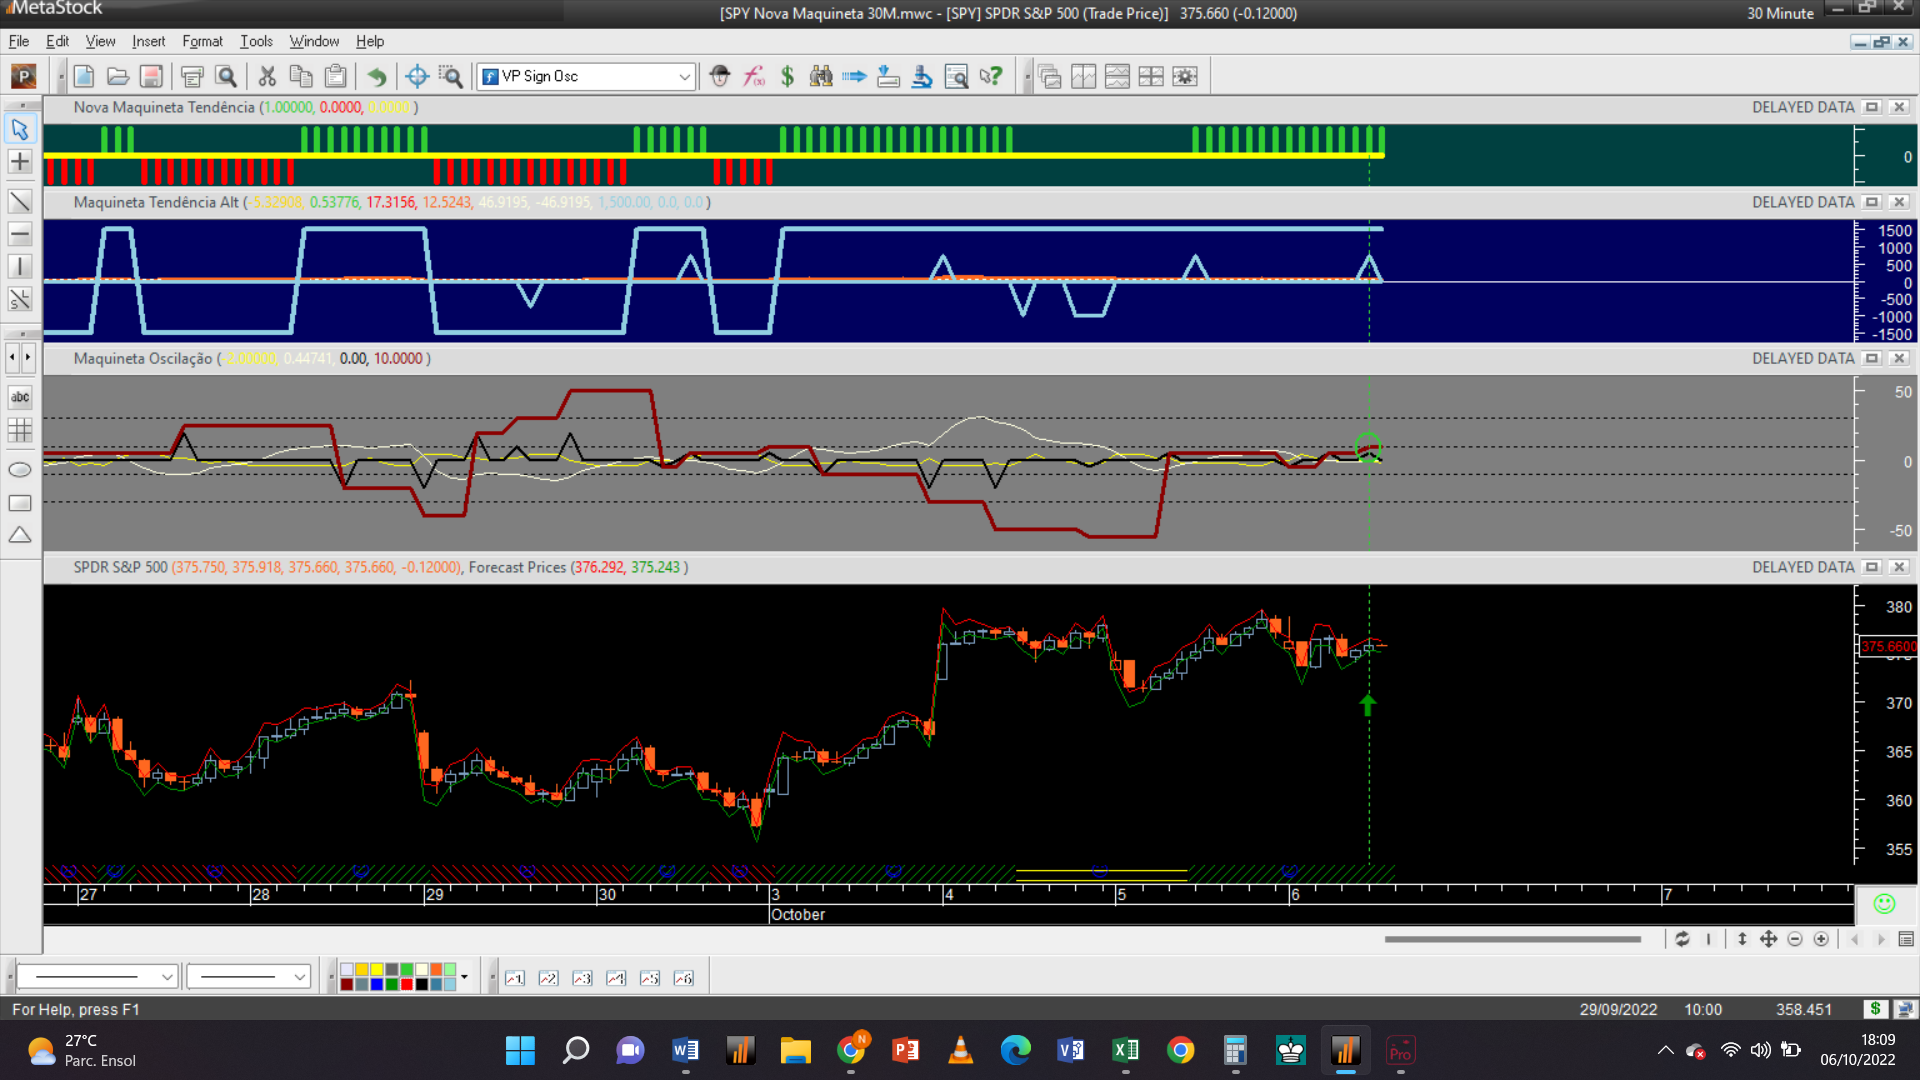Click the horizontal chart scrollbar
This screenshot has height=1080, width=1920.
click(x=1512, y=939)
